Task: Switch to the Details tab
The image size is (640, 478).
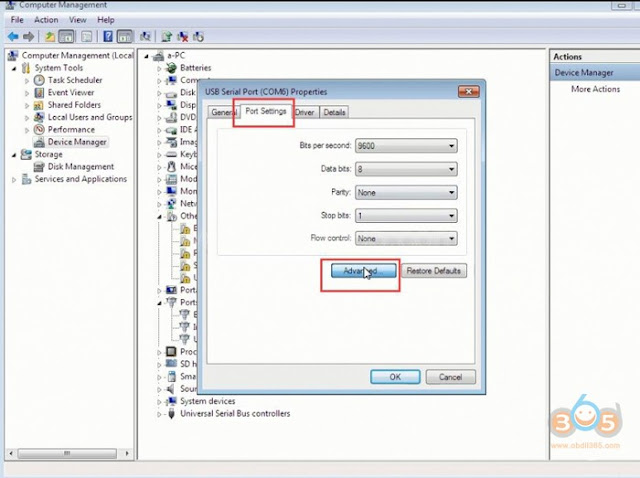Action: point(334,112)
